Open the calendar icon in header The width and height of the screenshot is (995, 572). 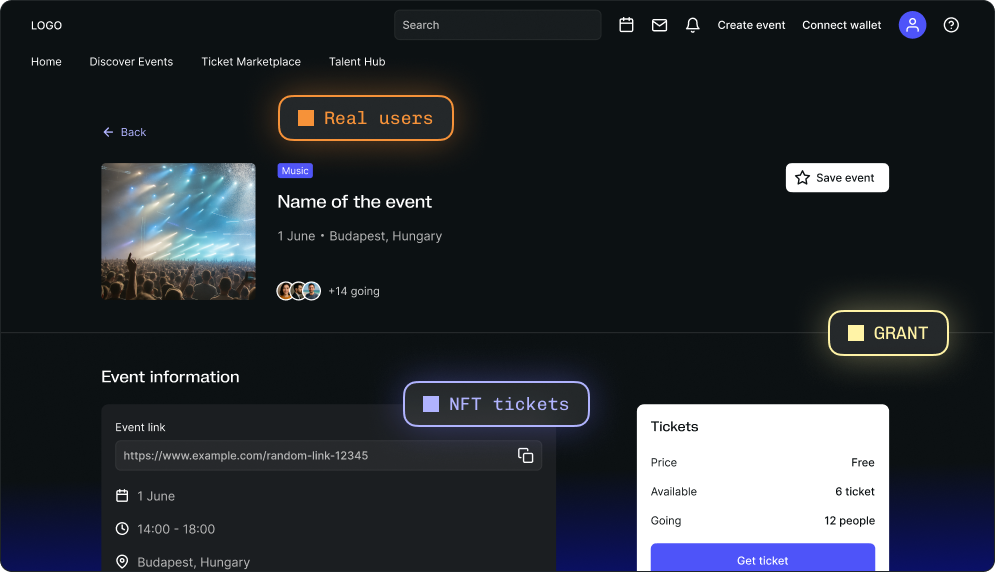[626, 25]
